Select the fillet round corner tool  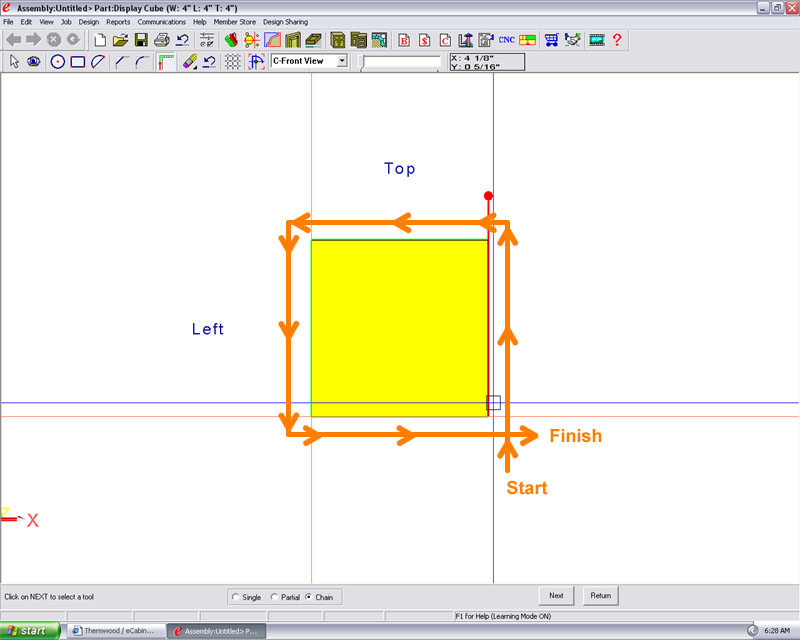pyautogui.click(x=141, y=62)
